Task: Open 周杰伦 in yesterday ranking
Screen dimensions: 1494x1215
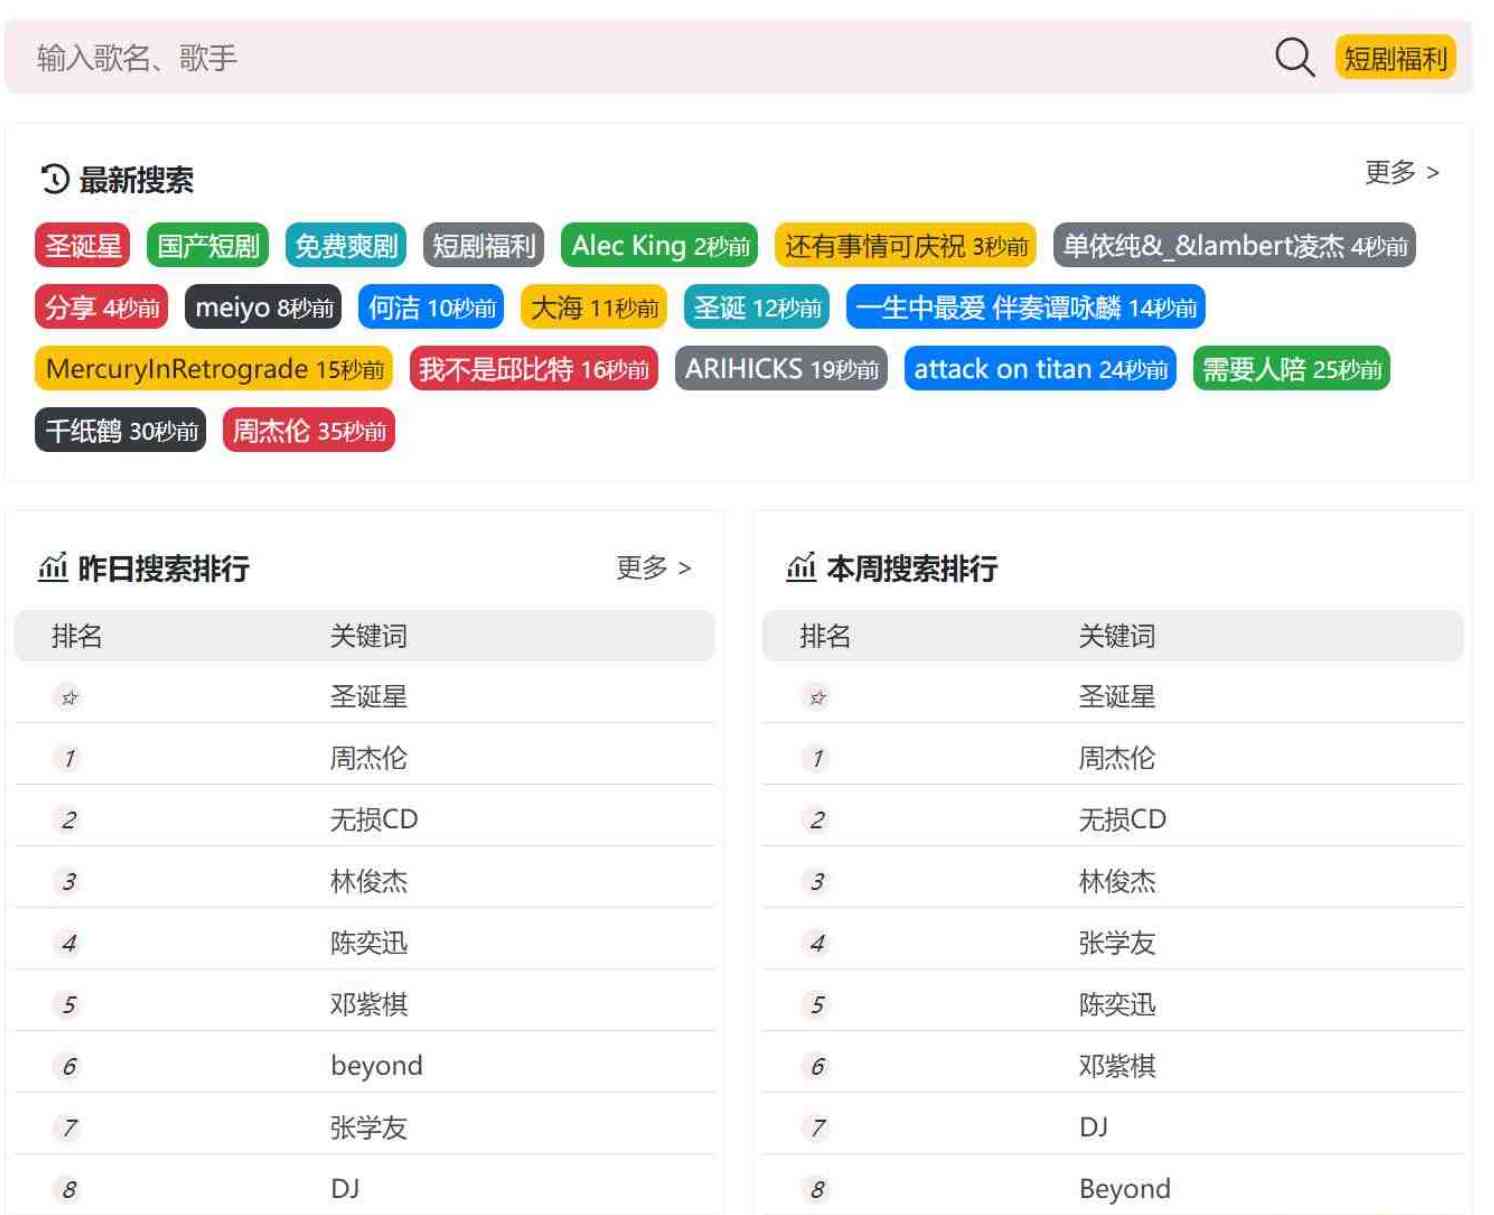Action: coord(369,758)
